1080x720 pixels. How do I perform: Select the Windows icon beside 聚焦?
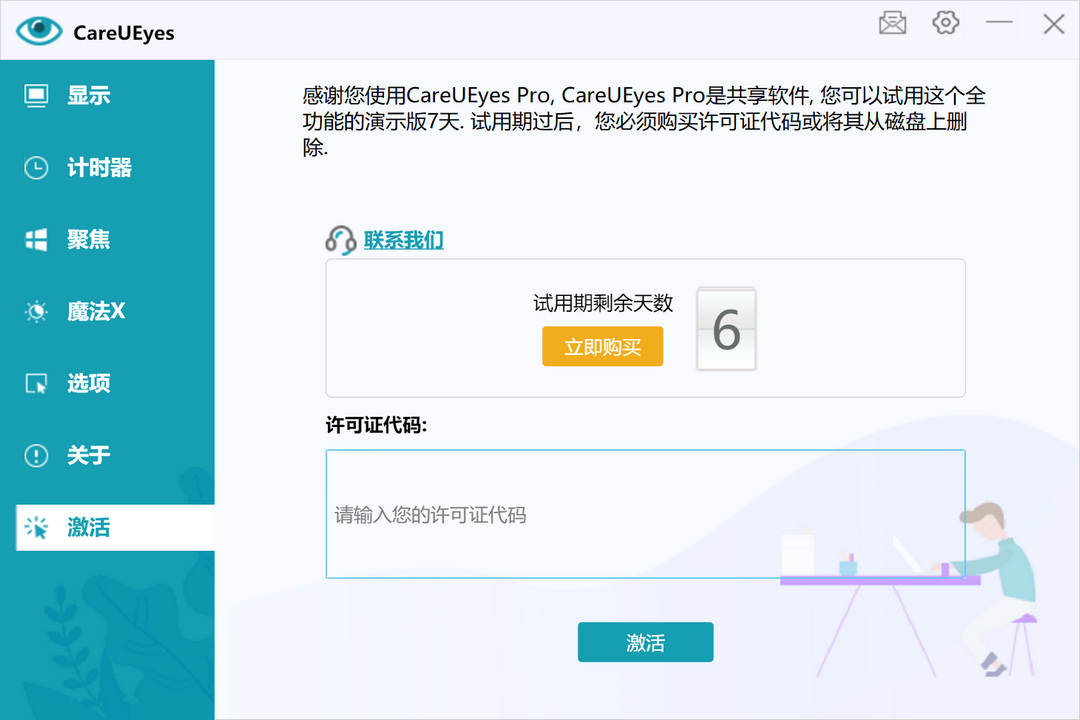(36, 239)
